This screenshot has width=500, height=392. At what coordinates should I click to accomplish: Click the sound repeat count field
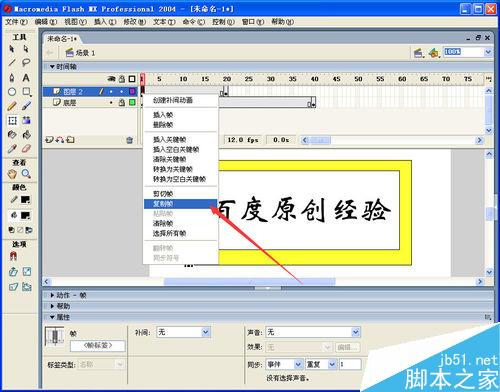coord(350,365)
